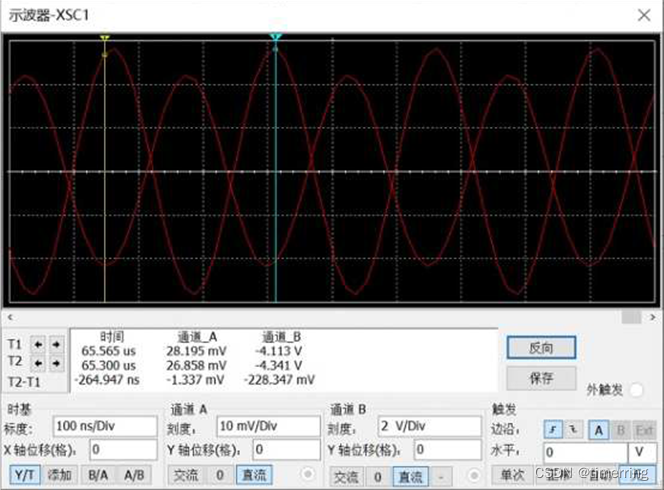Click Channel B radio indicator

coord(473,476)
